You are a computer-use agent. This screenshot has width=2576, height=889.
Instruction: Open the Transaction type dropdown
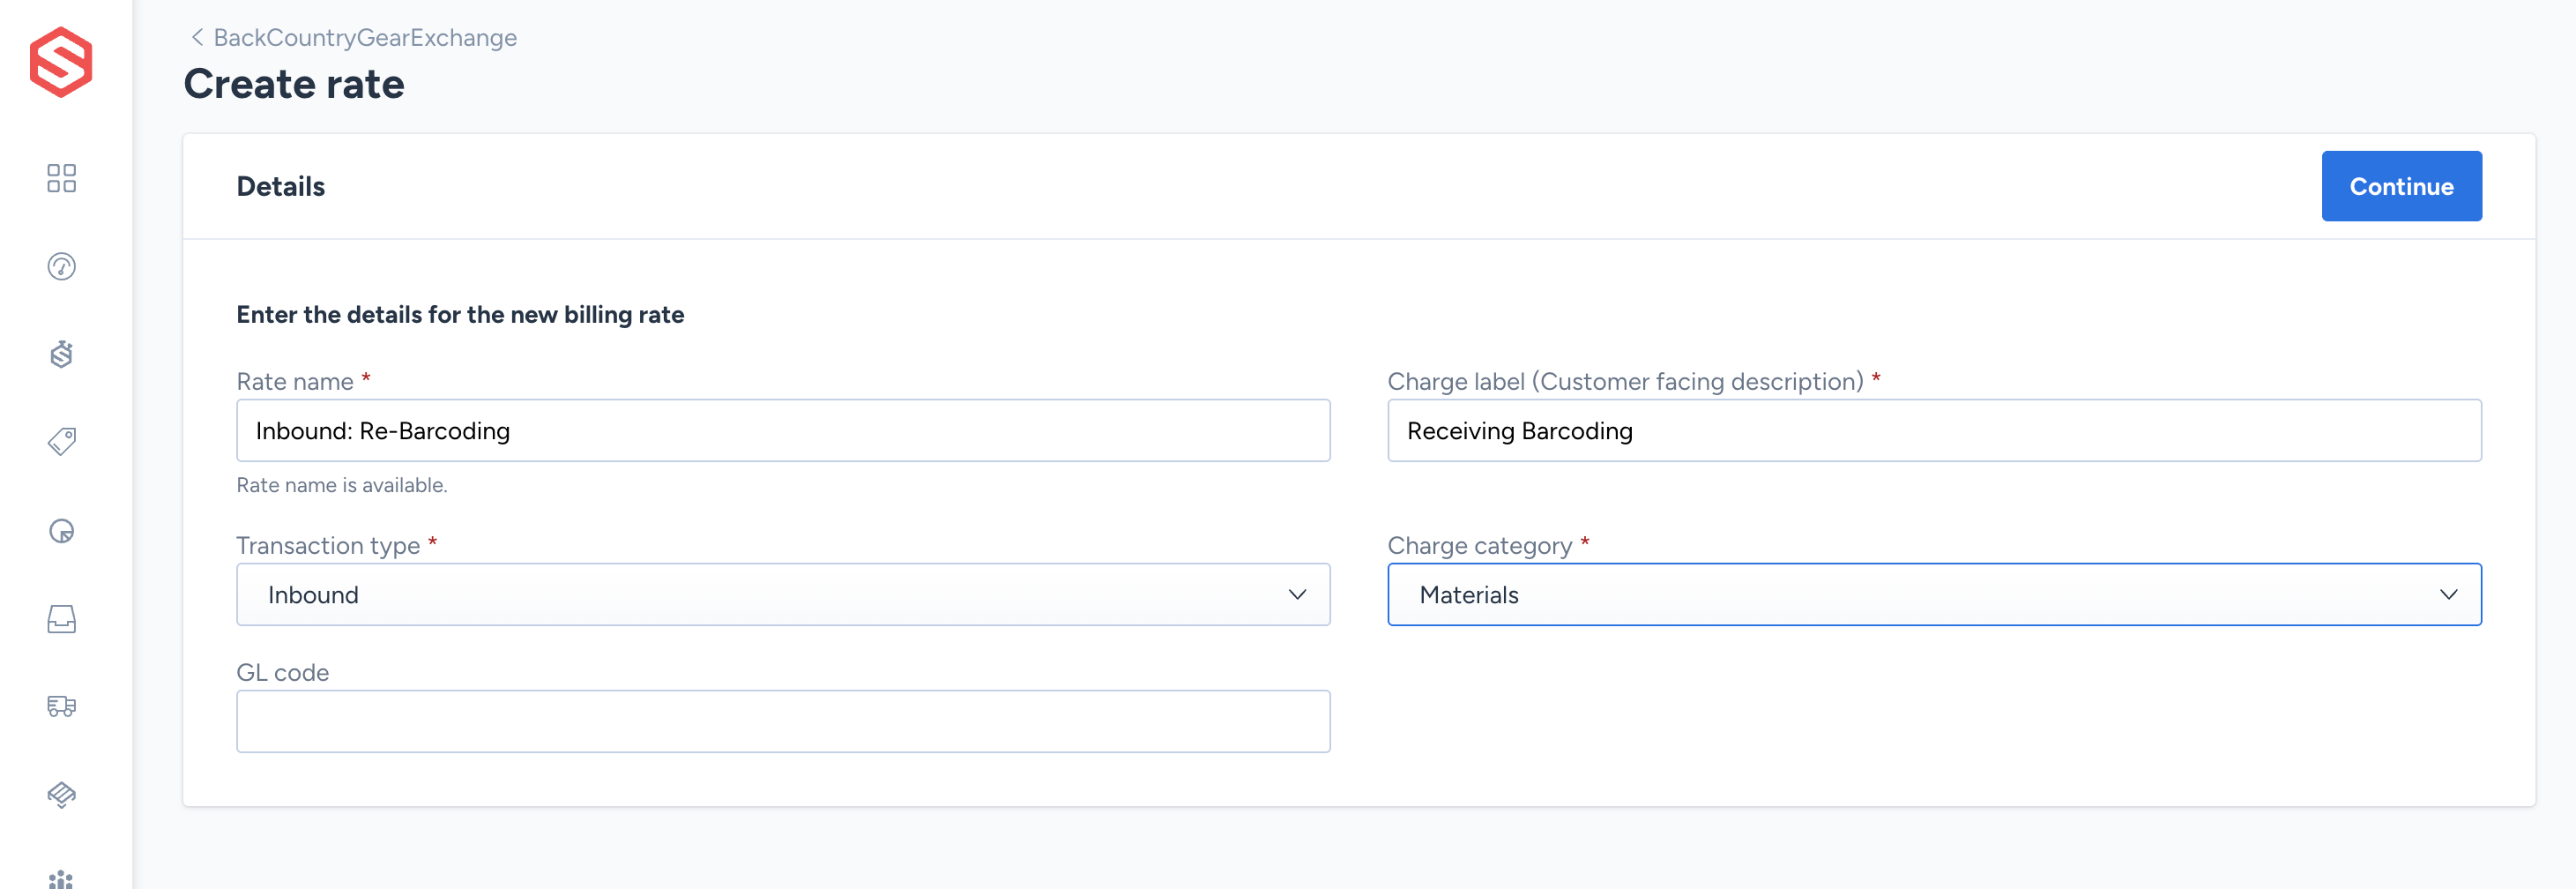click(x=782, y=594)
